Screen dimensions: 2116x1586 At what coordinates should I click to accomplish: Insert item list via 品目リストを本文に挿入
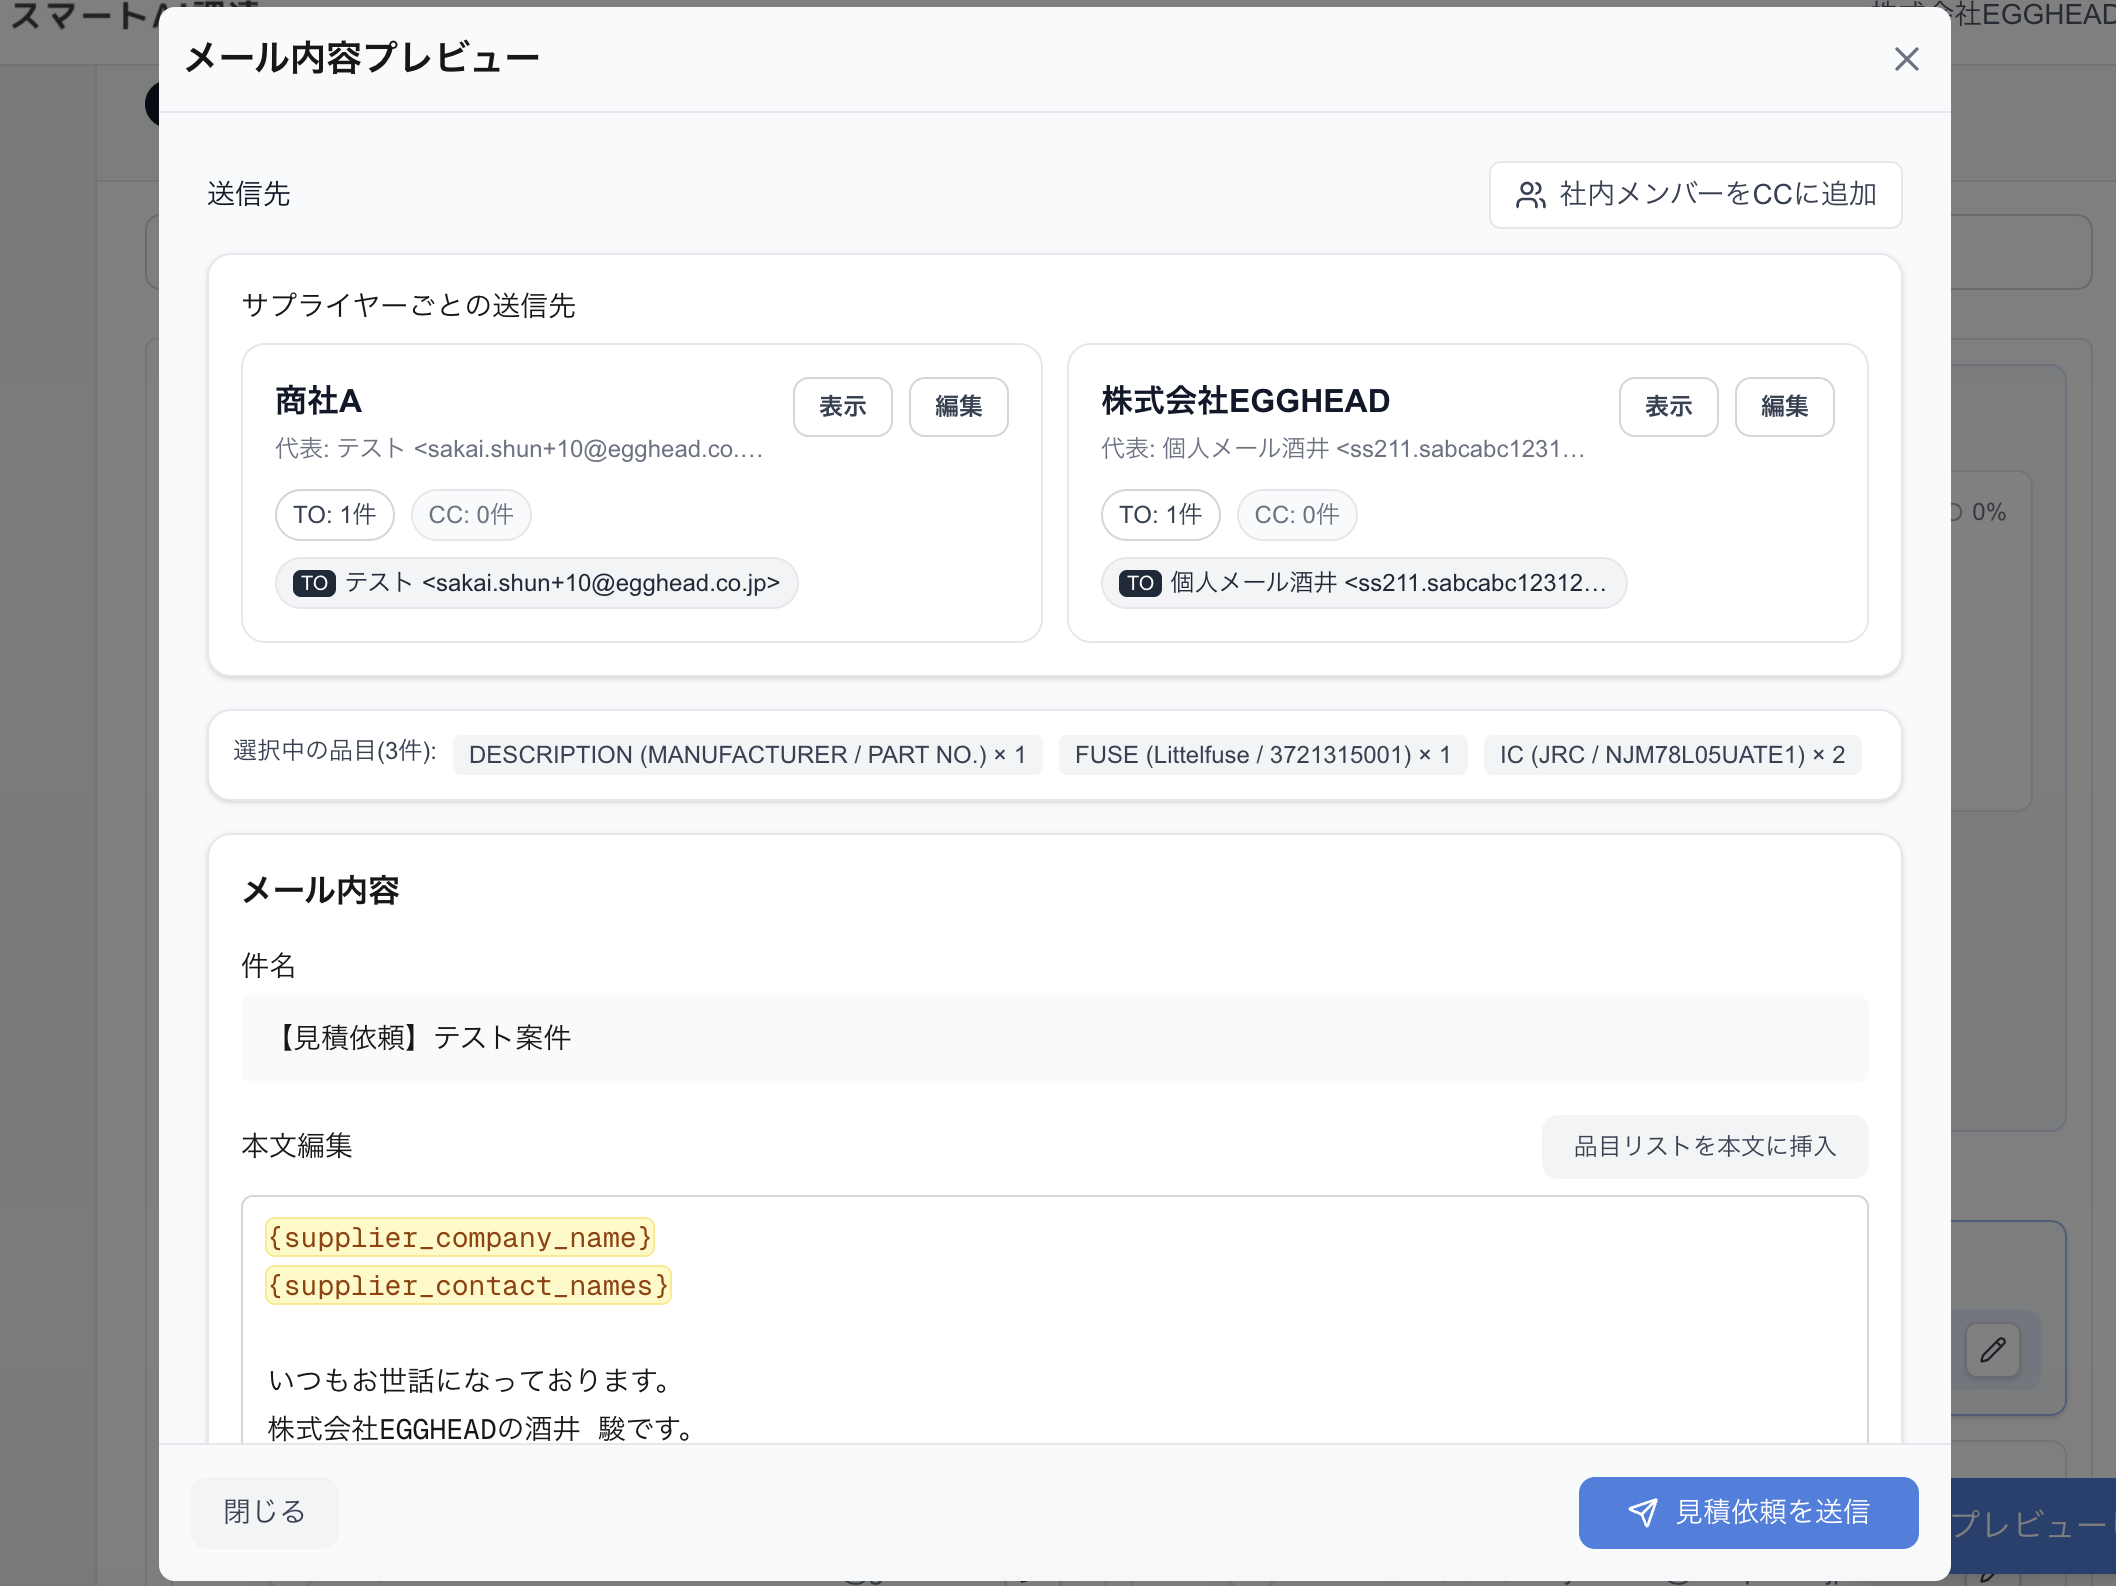point(1704,1146)
